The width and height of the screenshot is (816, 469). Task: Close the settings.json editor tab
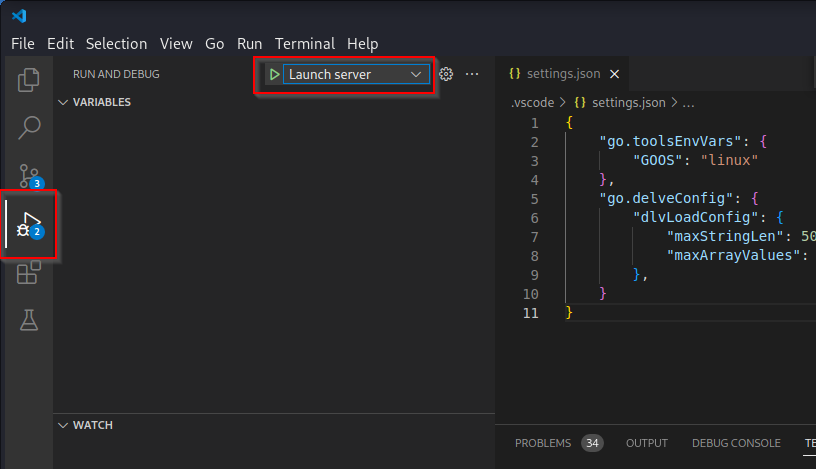tap(614, 74)
